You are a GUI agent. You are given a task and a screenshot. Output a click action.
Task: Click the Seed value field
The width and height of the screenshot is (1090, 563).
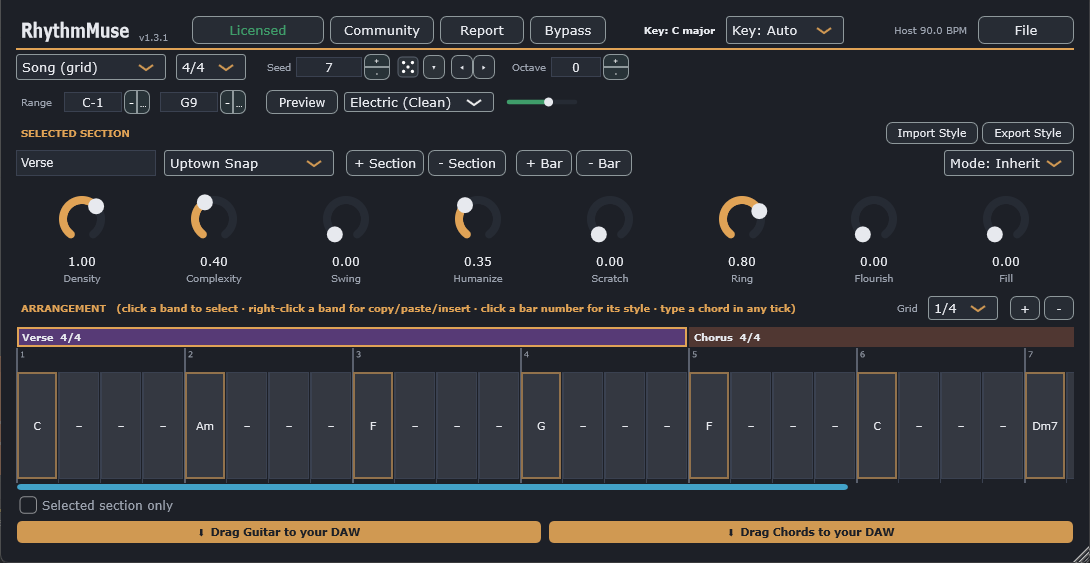(x=329, y=67)
